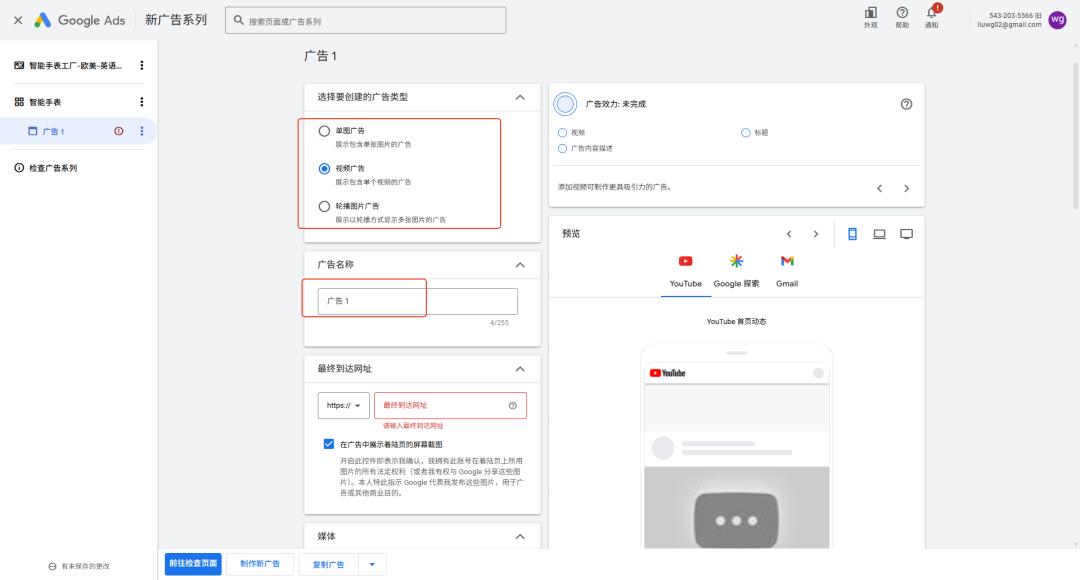Click the 外观 appearance icon
The height and width of the screenshot is (580, 1080).
[870, 13]
